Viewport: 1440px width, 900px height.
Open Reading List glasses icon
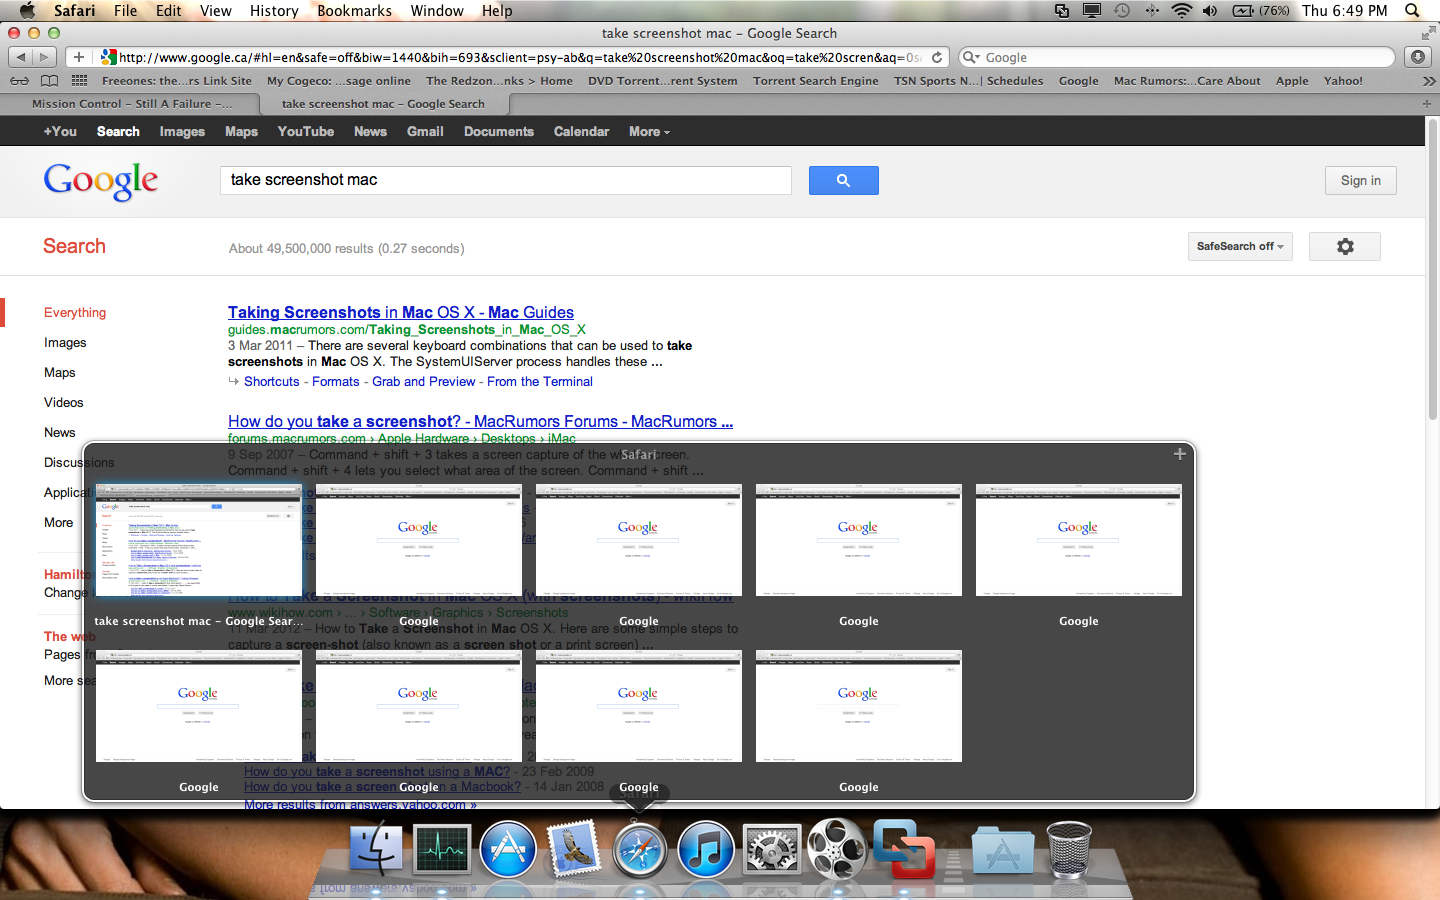[19, 81]
